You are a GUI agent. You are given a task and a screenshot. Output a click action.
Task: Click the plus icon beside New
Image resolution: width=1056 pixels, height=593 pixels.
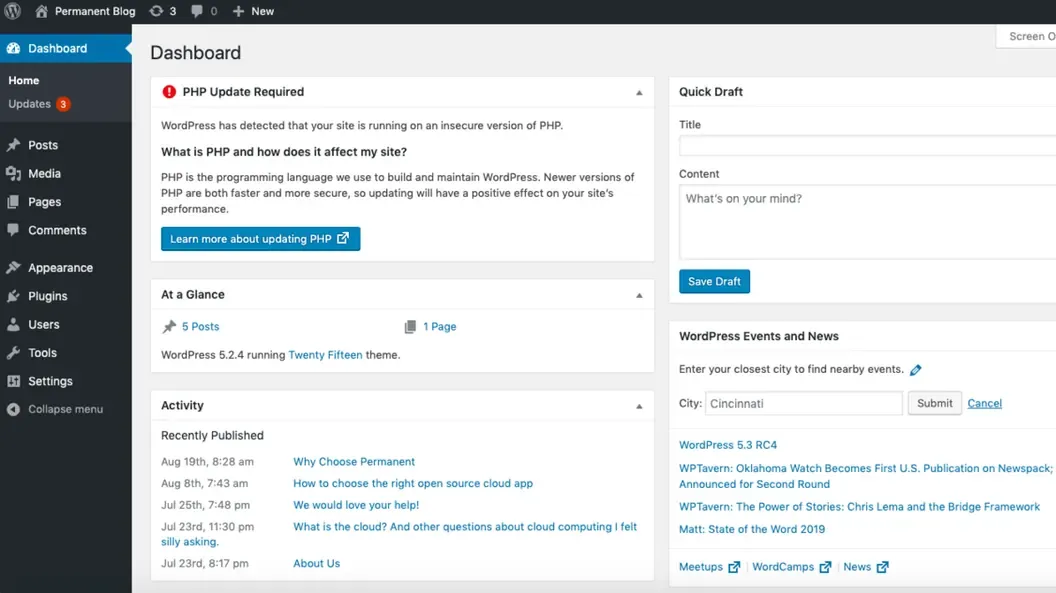click(x=238, y=11)
